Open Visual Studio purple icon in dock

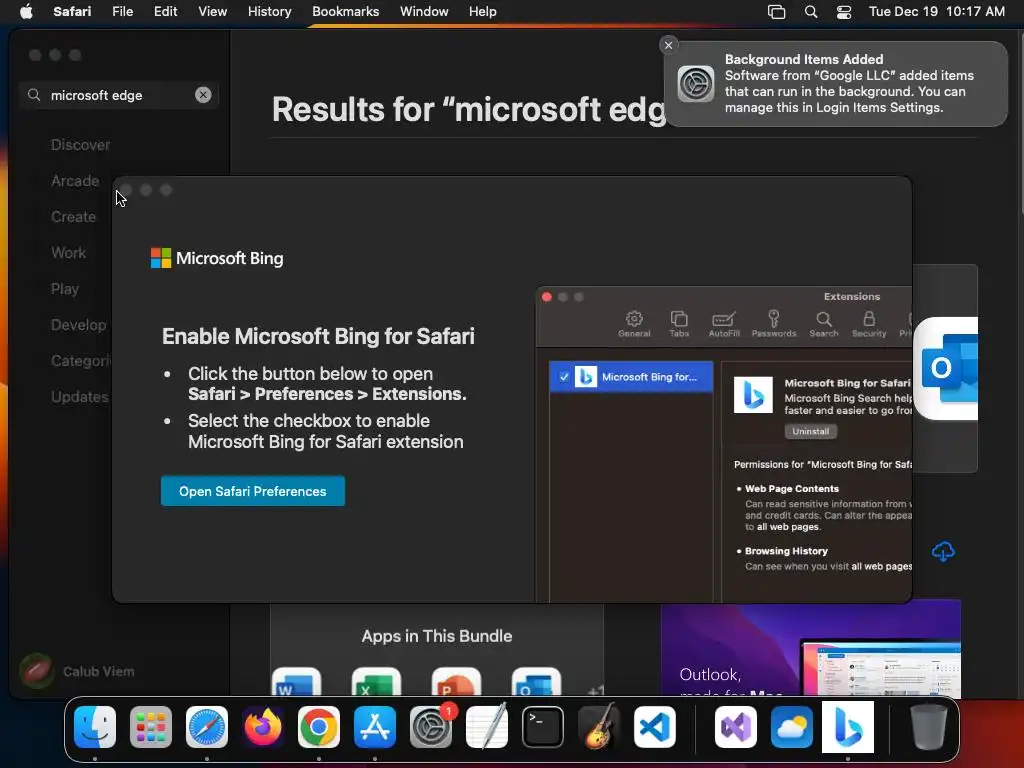(736, 727)
